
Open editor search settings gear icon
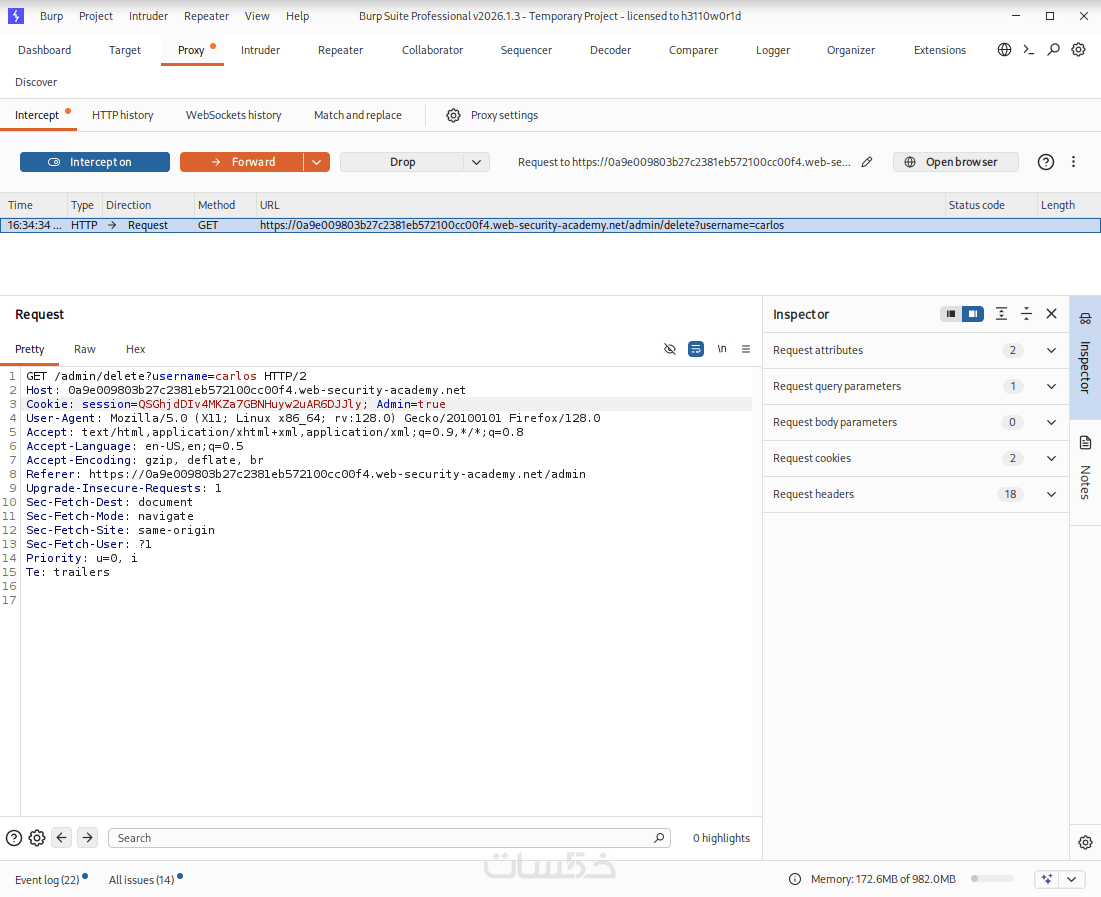37,838
